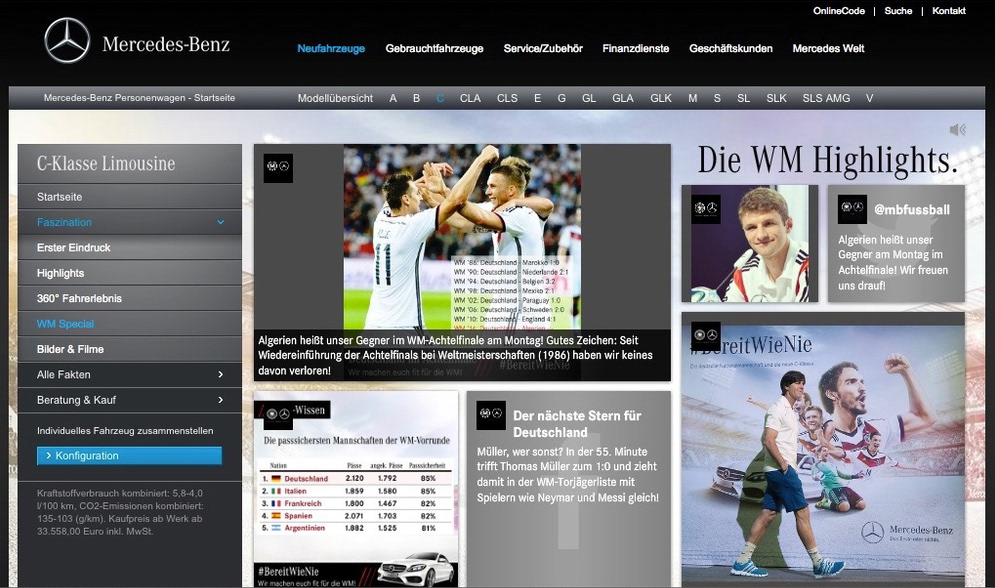The image size is (995, 588).
Task: Open Der nächste Stern für Deutschland card
Action: click(x=569, y=489)
